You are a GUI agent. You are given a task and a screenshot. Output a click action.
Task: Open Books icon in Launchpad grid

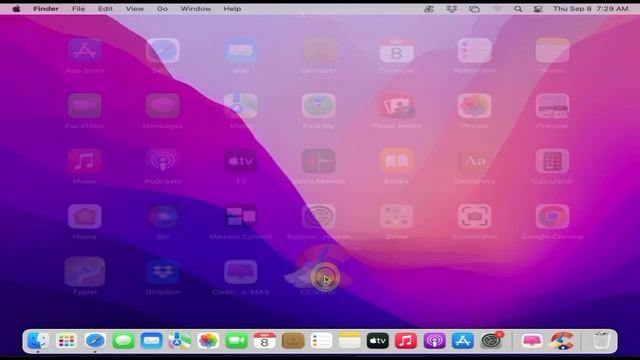(x=396, y=161)
